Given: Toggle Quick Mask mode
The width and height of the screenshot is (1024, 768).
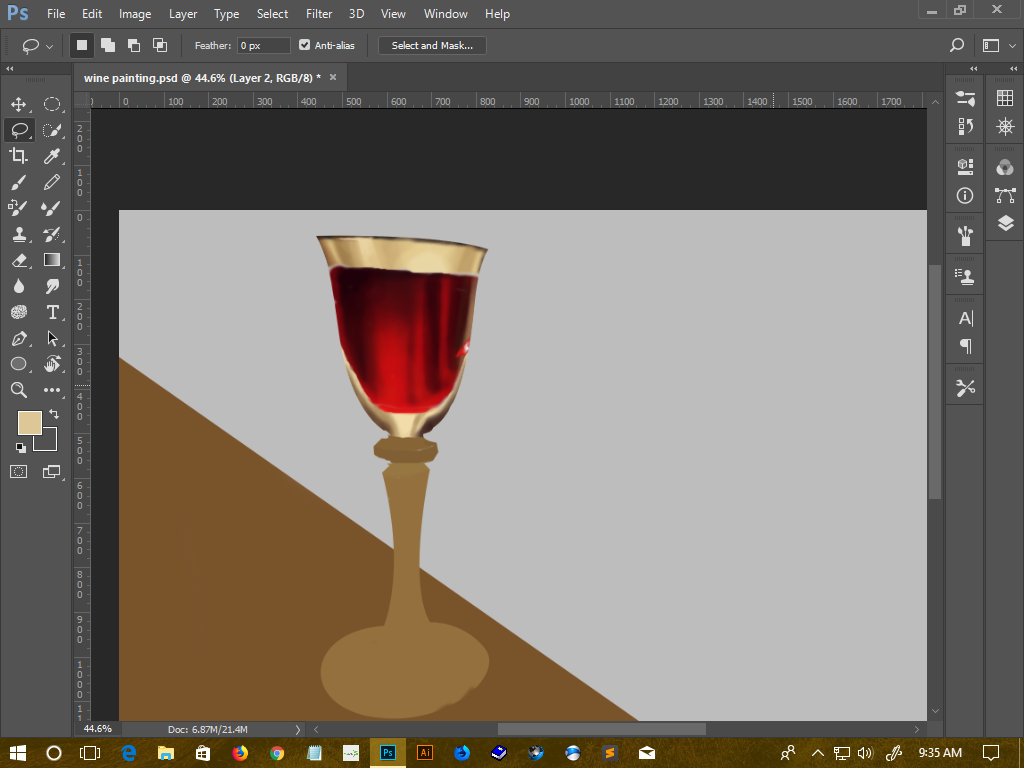Looking at the screenshot, I should (19, 472).
